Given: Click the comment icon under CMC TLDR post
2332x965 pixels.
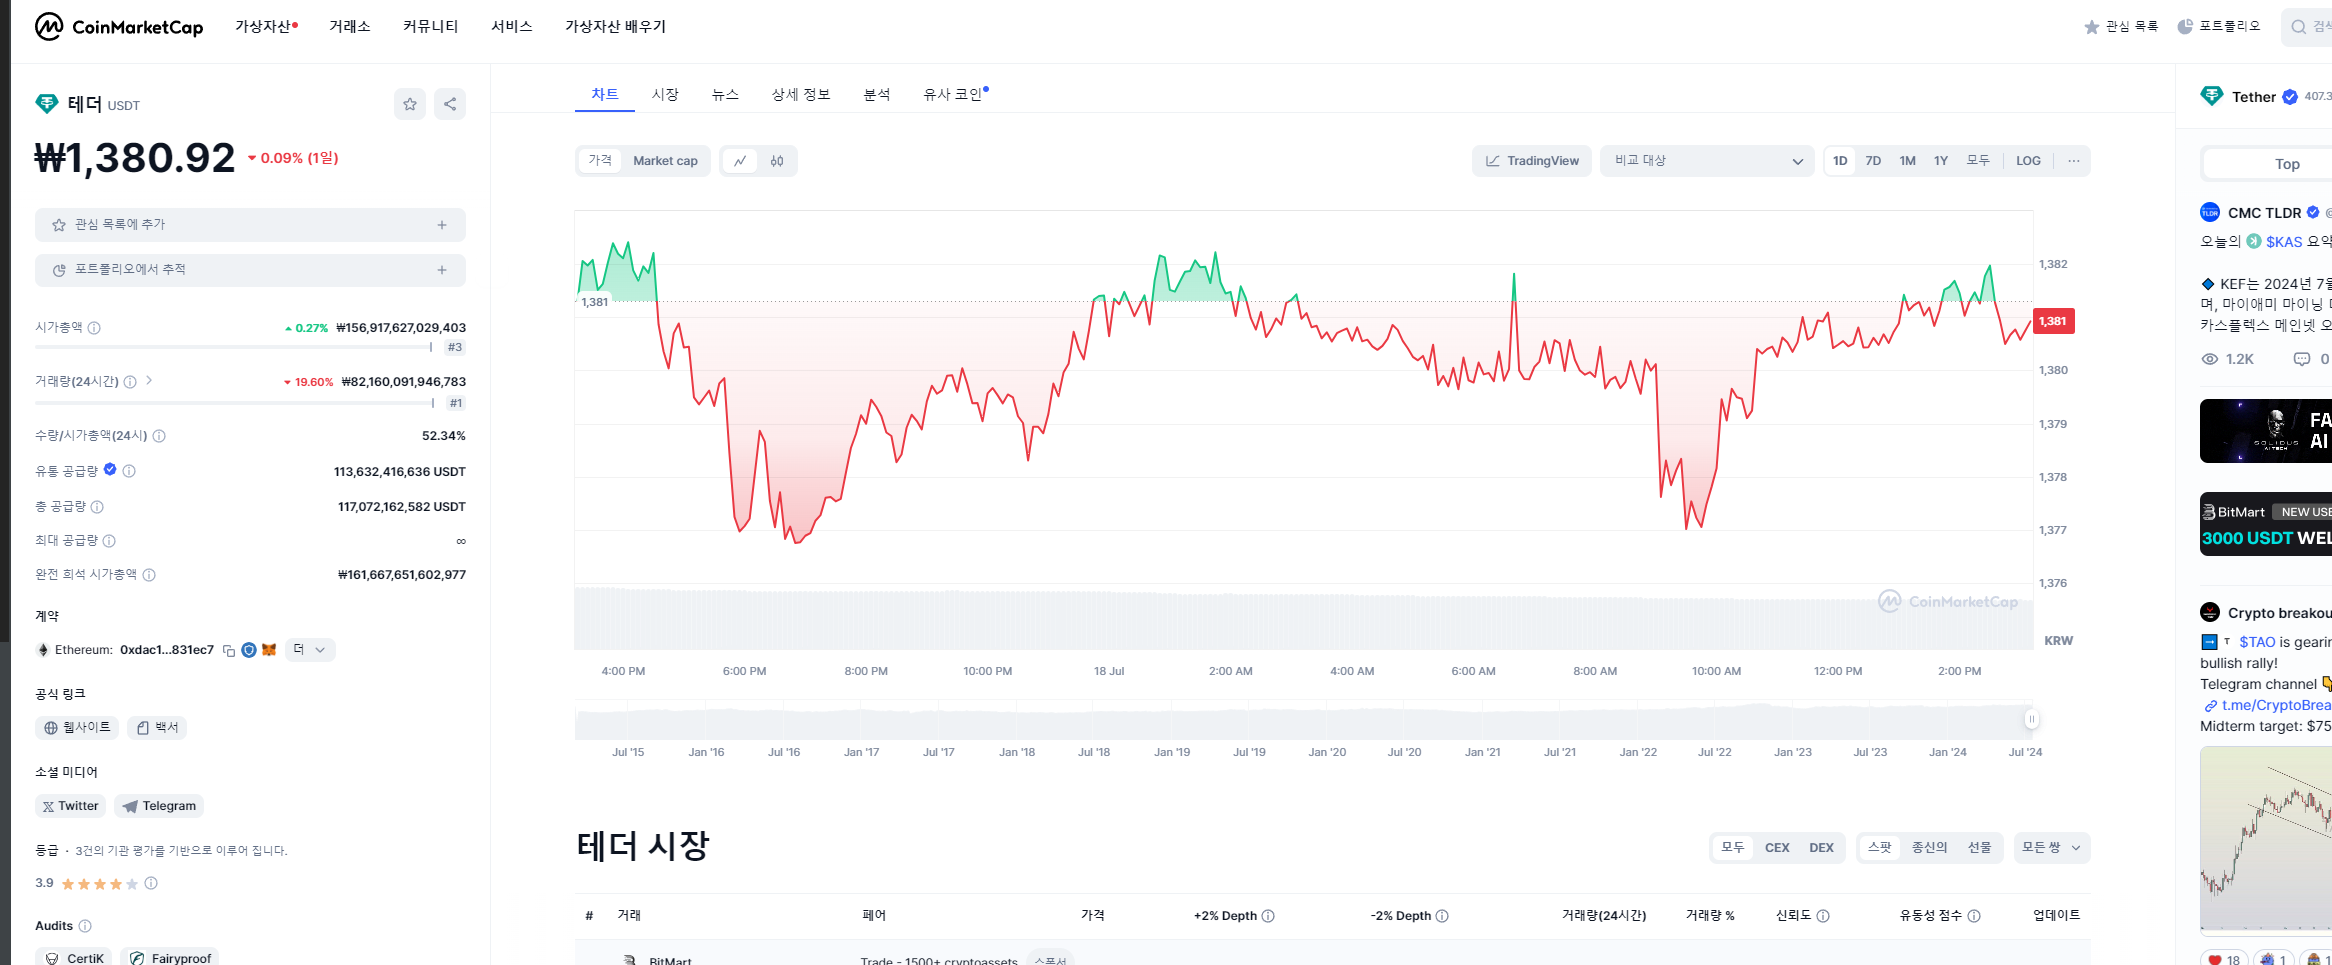Looking at the screenshot, I should (x=2302, y=359).
